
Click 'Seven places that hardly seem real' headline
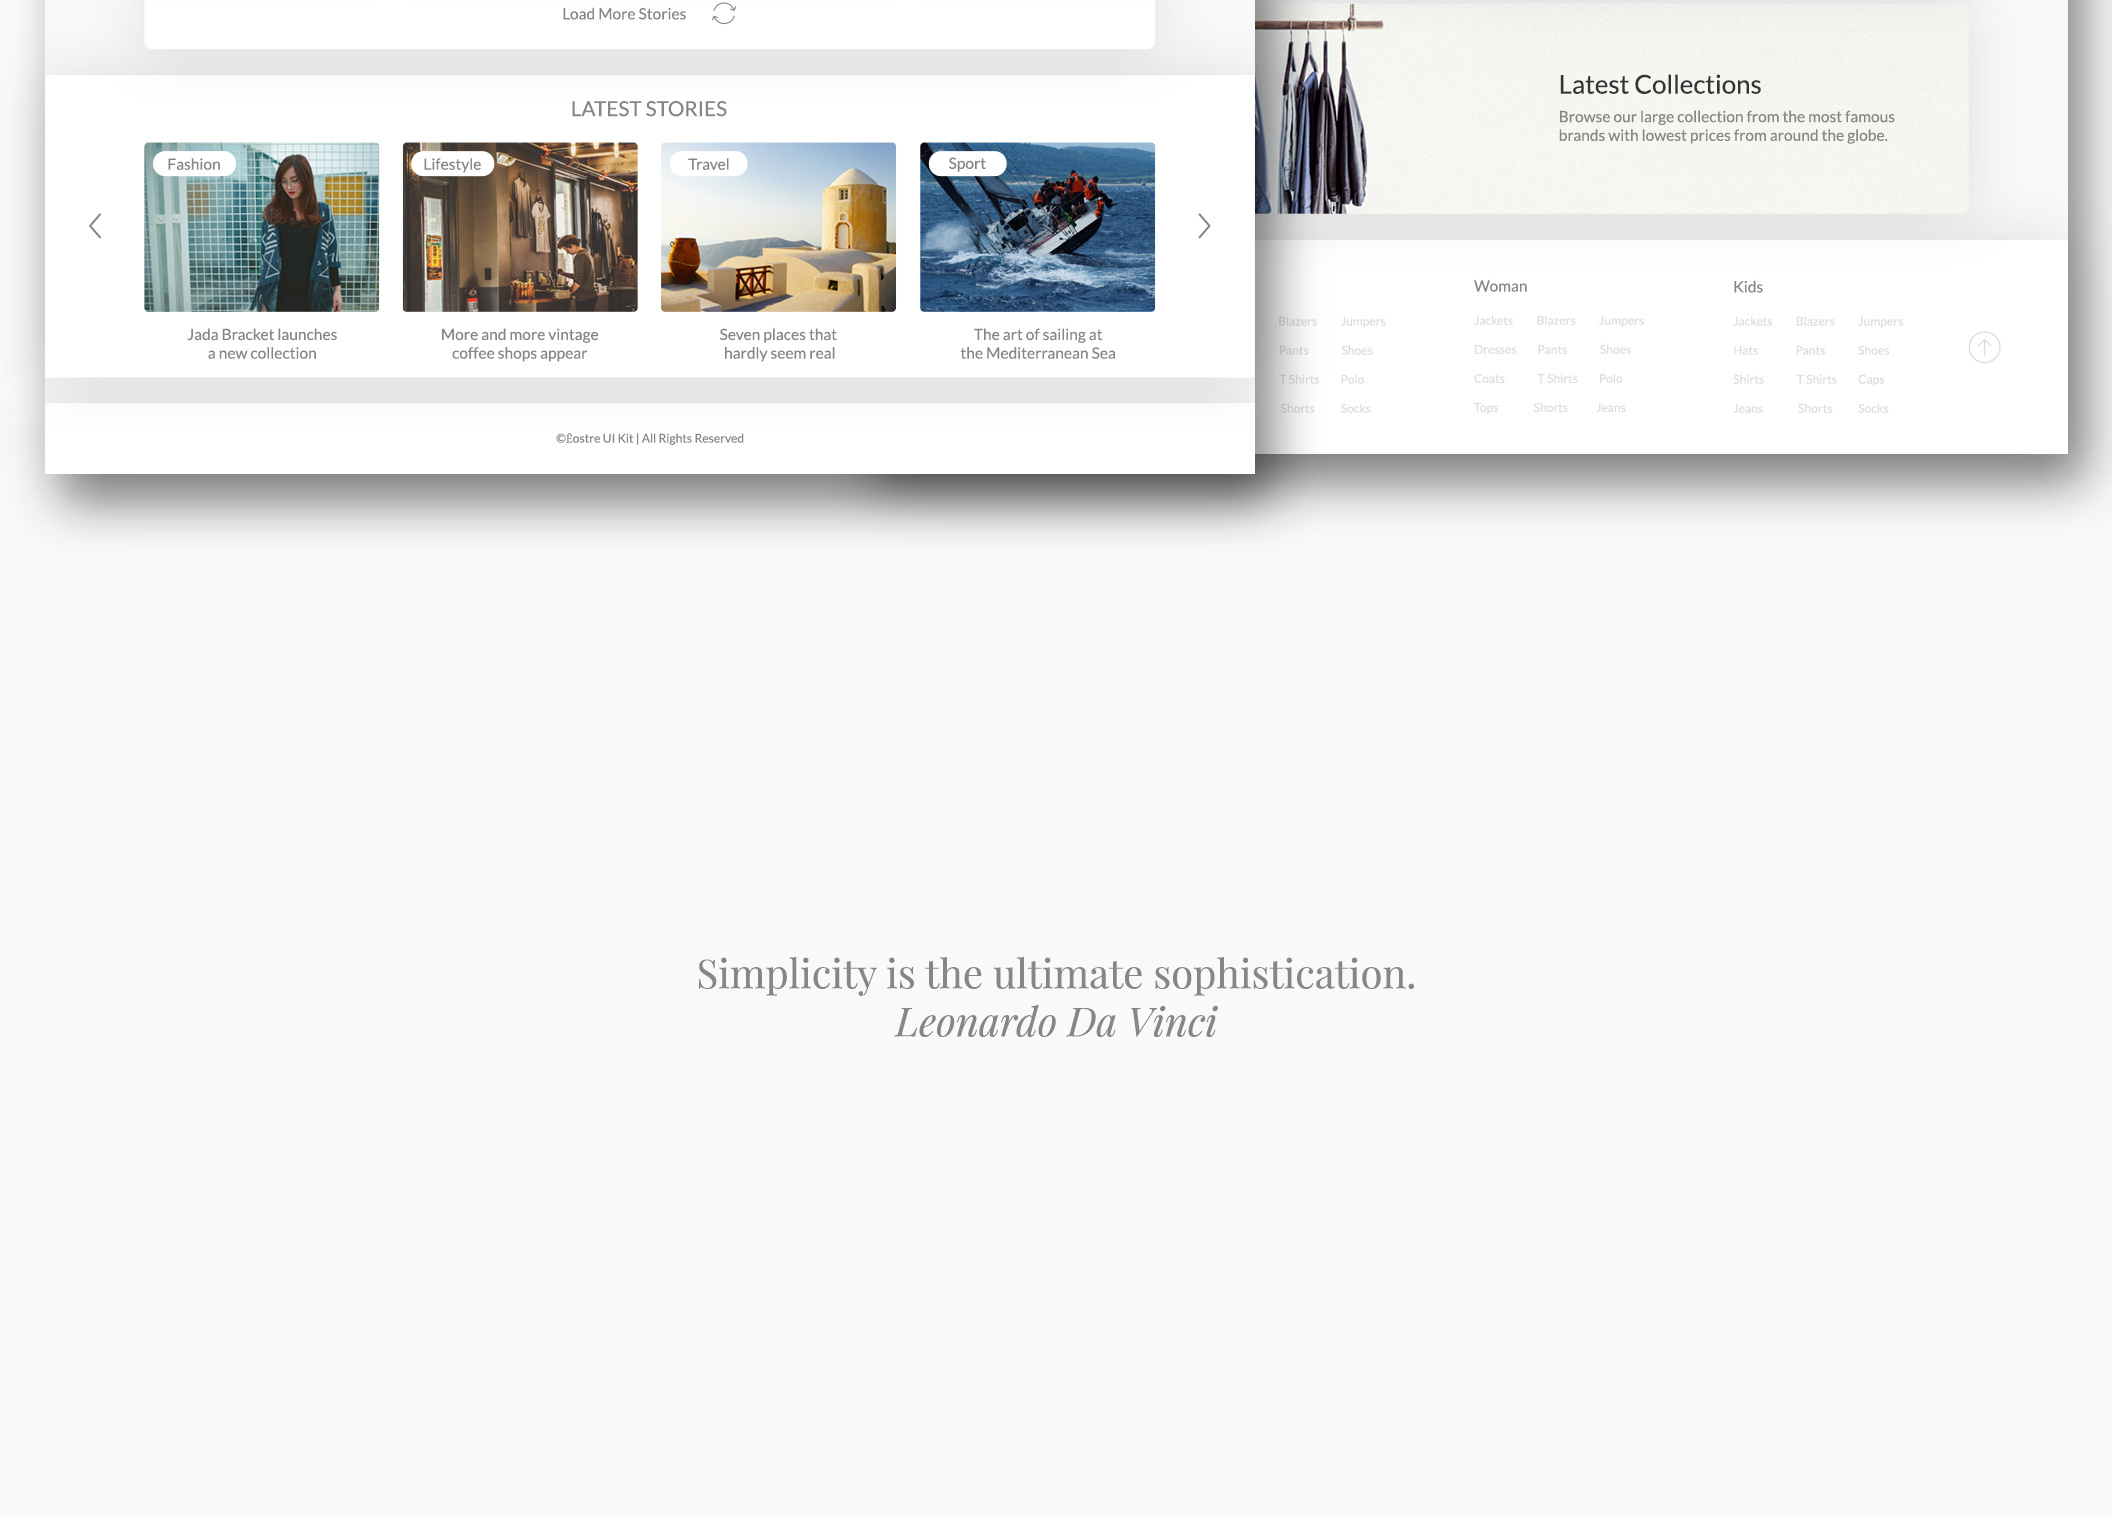coord(778,344)
